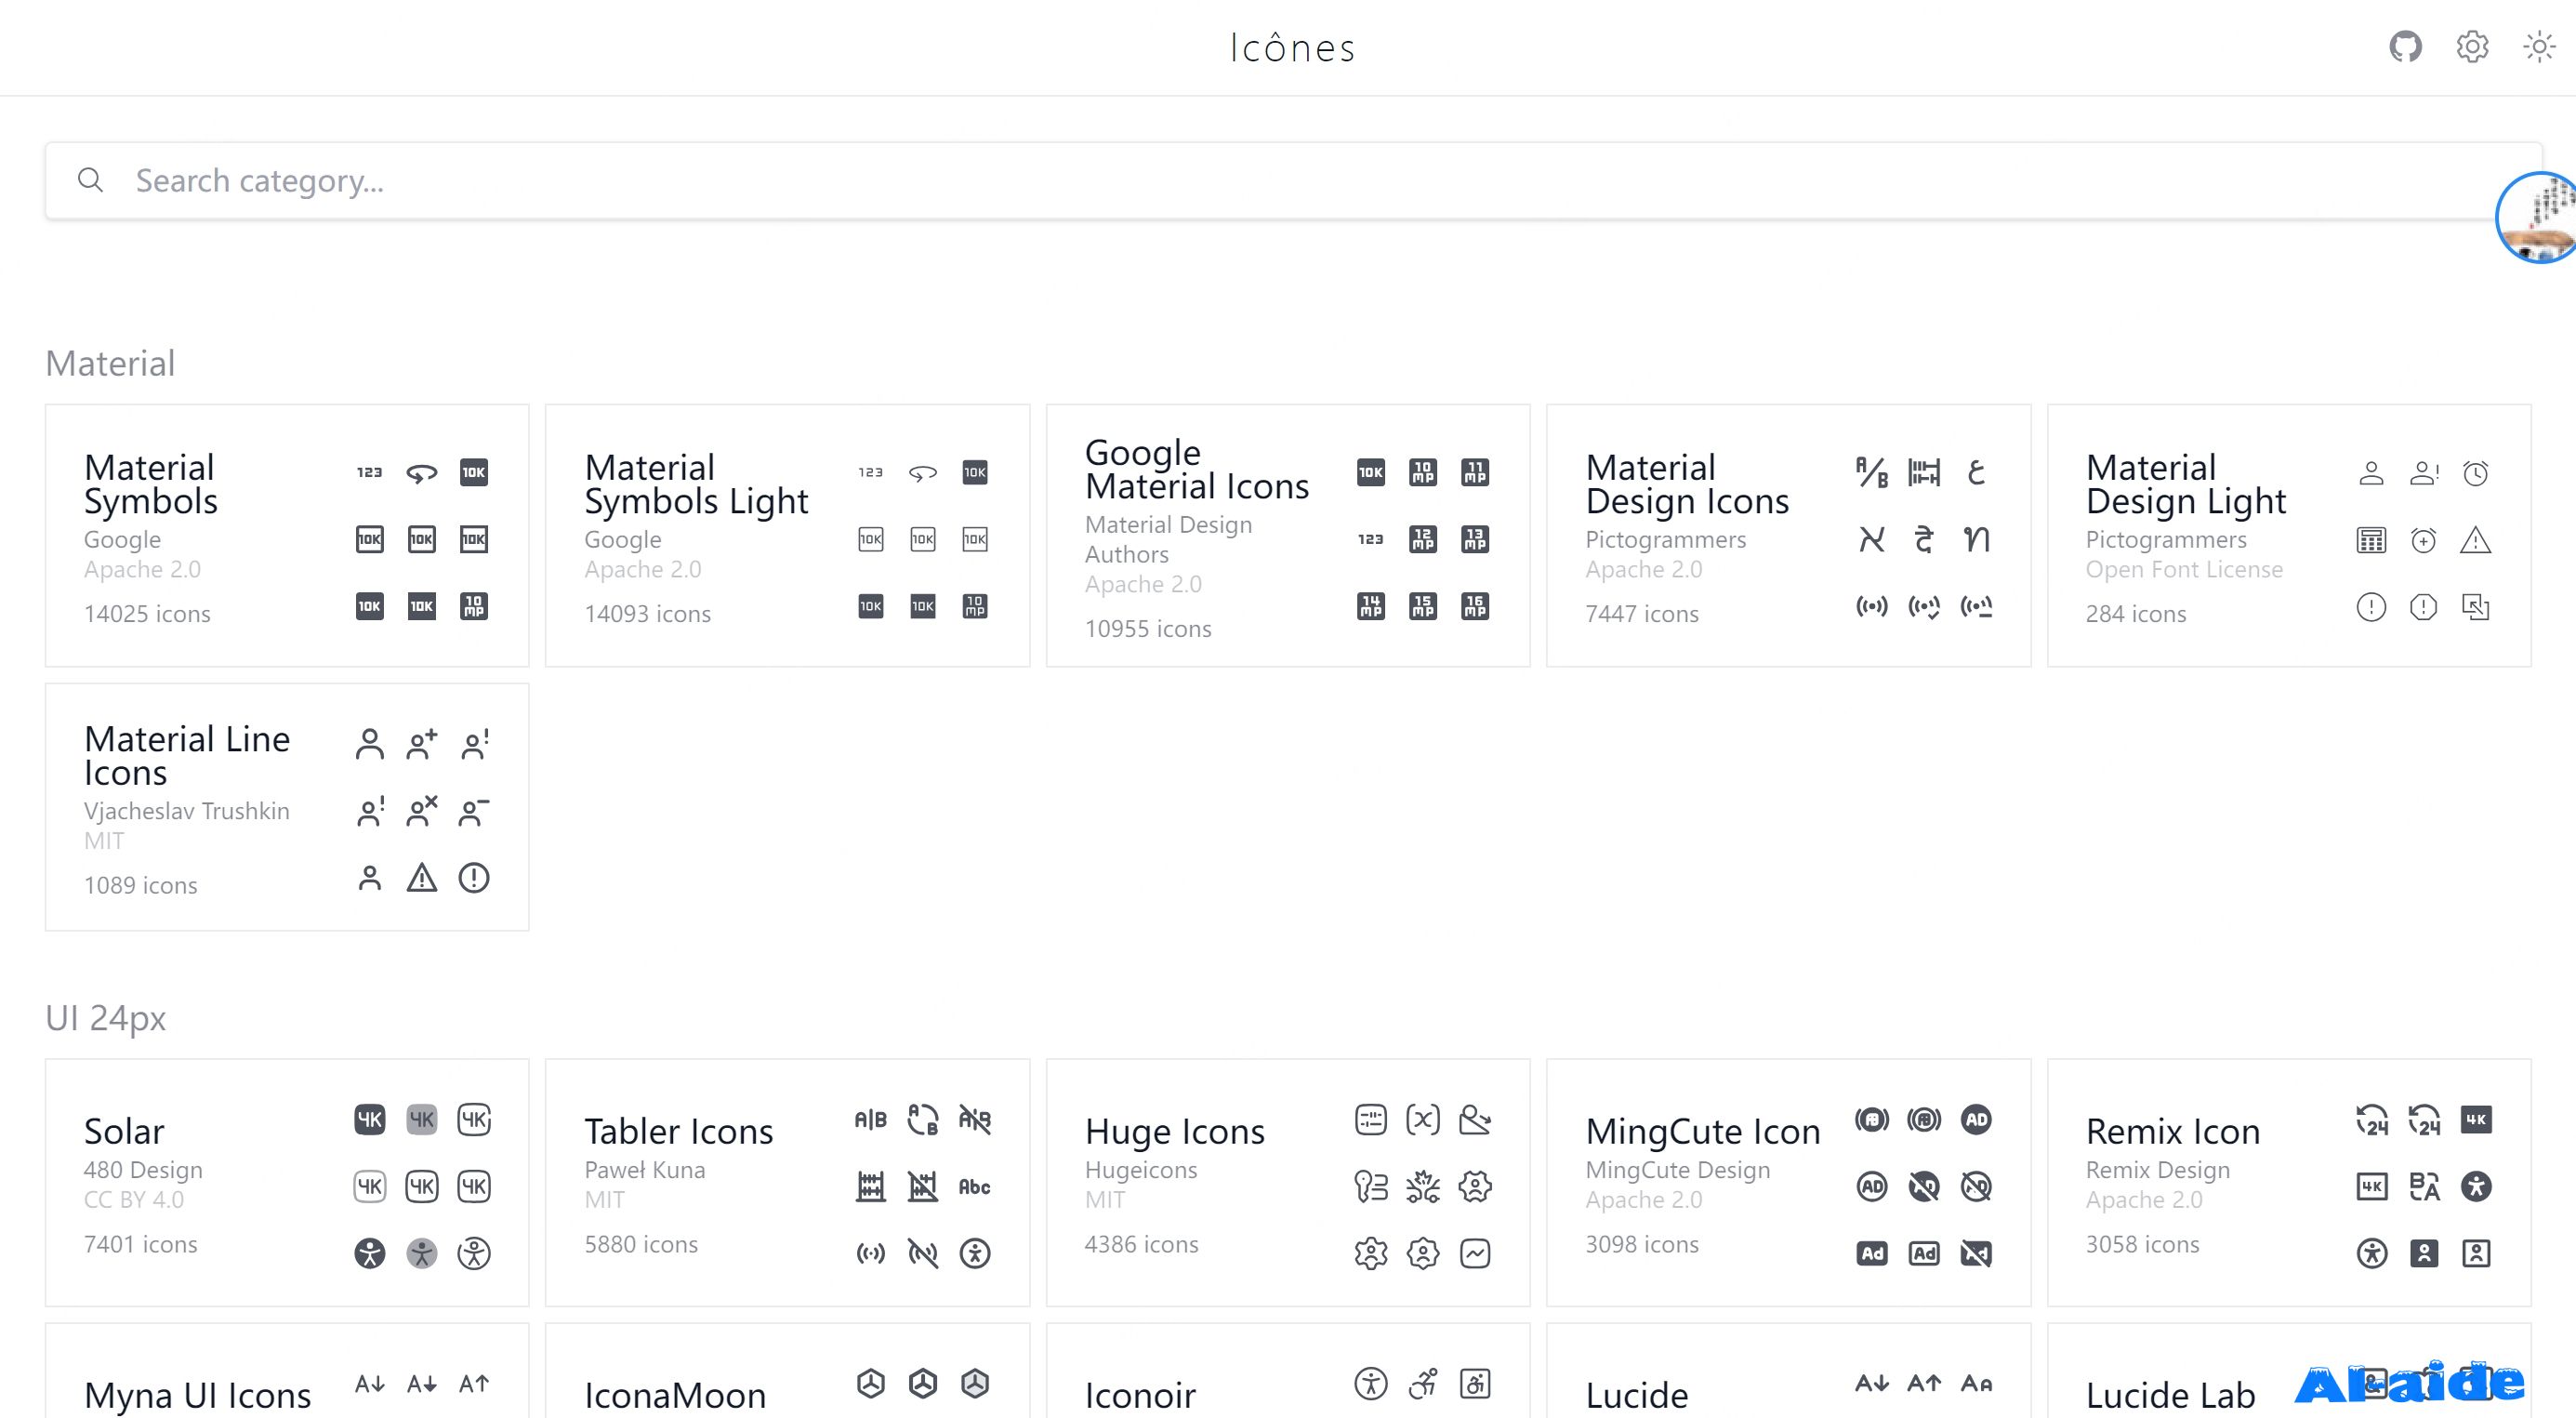The height and width of the screenshot is (1418, 2576).
Task: Open the IconaMoon collection
Action: coord(787,1371)
